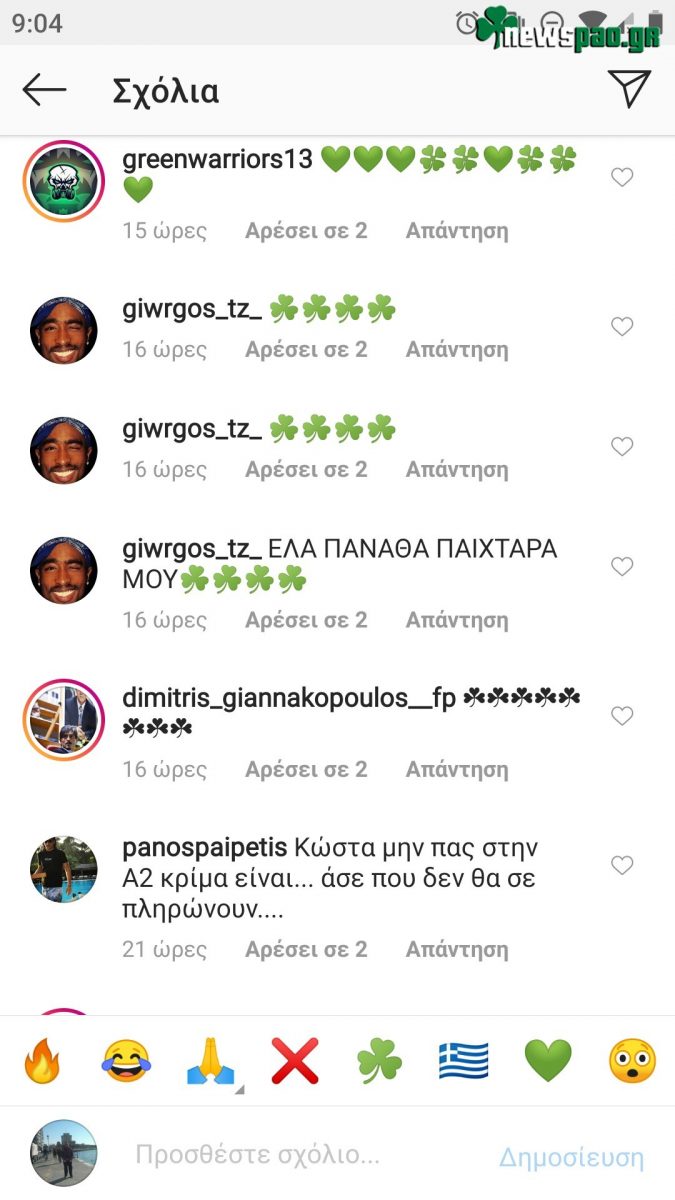This screenshot has height=1200, width=675.
Task: Go back using the left arrow
Action: pos(44,90)
